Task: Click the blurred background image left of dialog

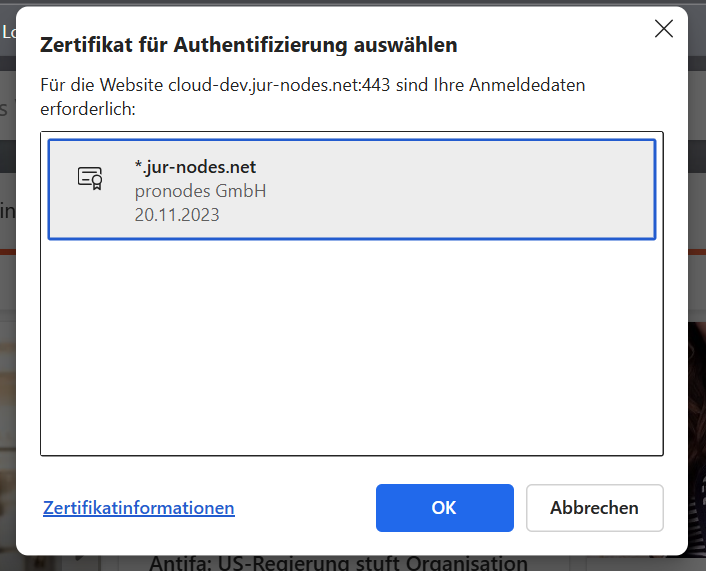Action: (x=7, y=400)
